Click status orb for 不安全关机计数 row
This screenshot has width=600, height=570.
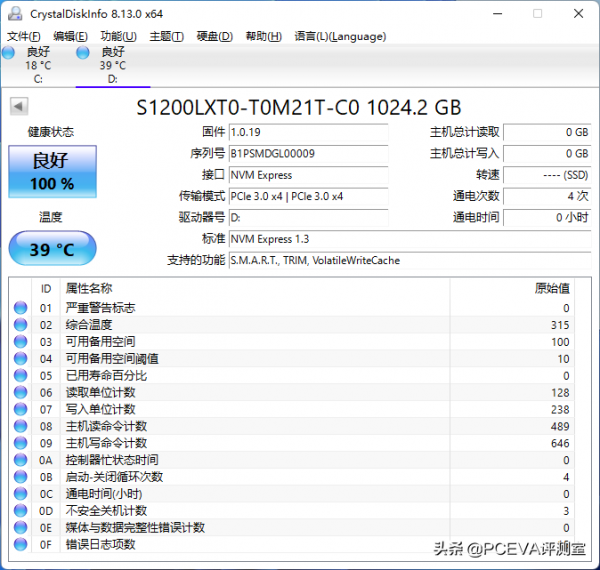(x=20, y=511)
